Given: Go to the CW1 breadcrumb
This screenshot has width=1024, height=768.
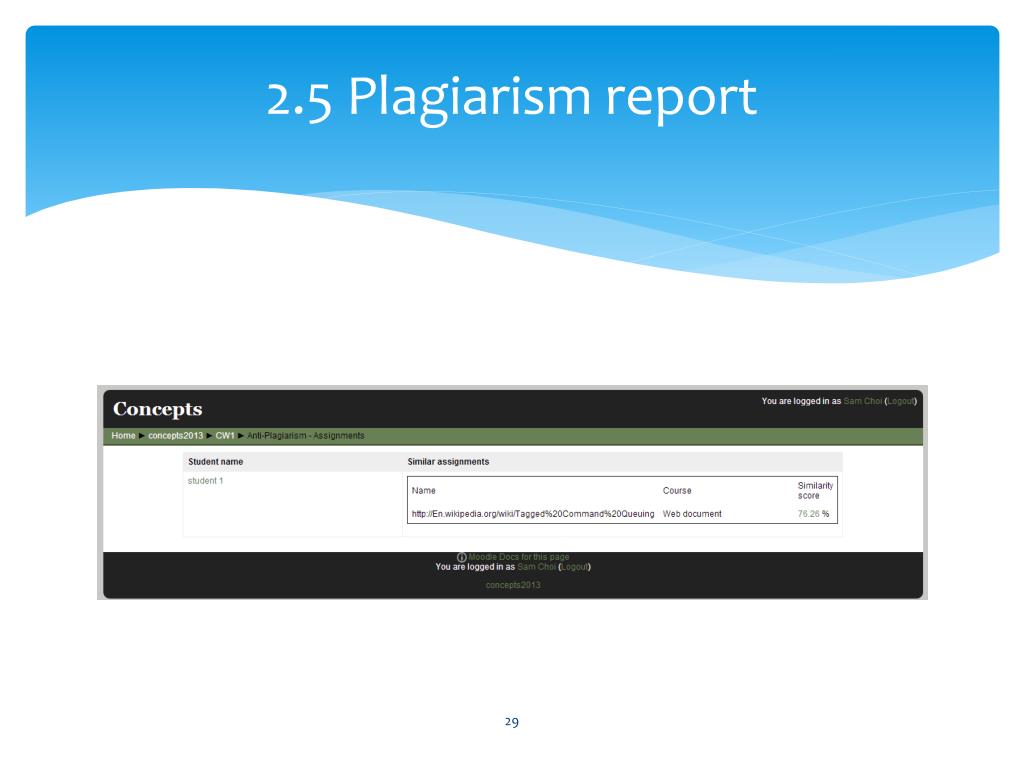Looking at the screenshot, I should (x=225, y=436).
